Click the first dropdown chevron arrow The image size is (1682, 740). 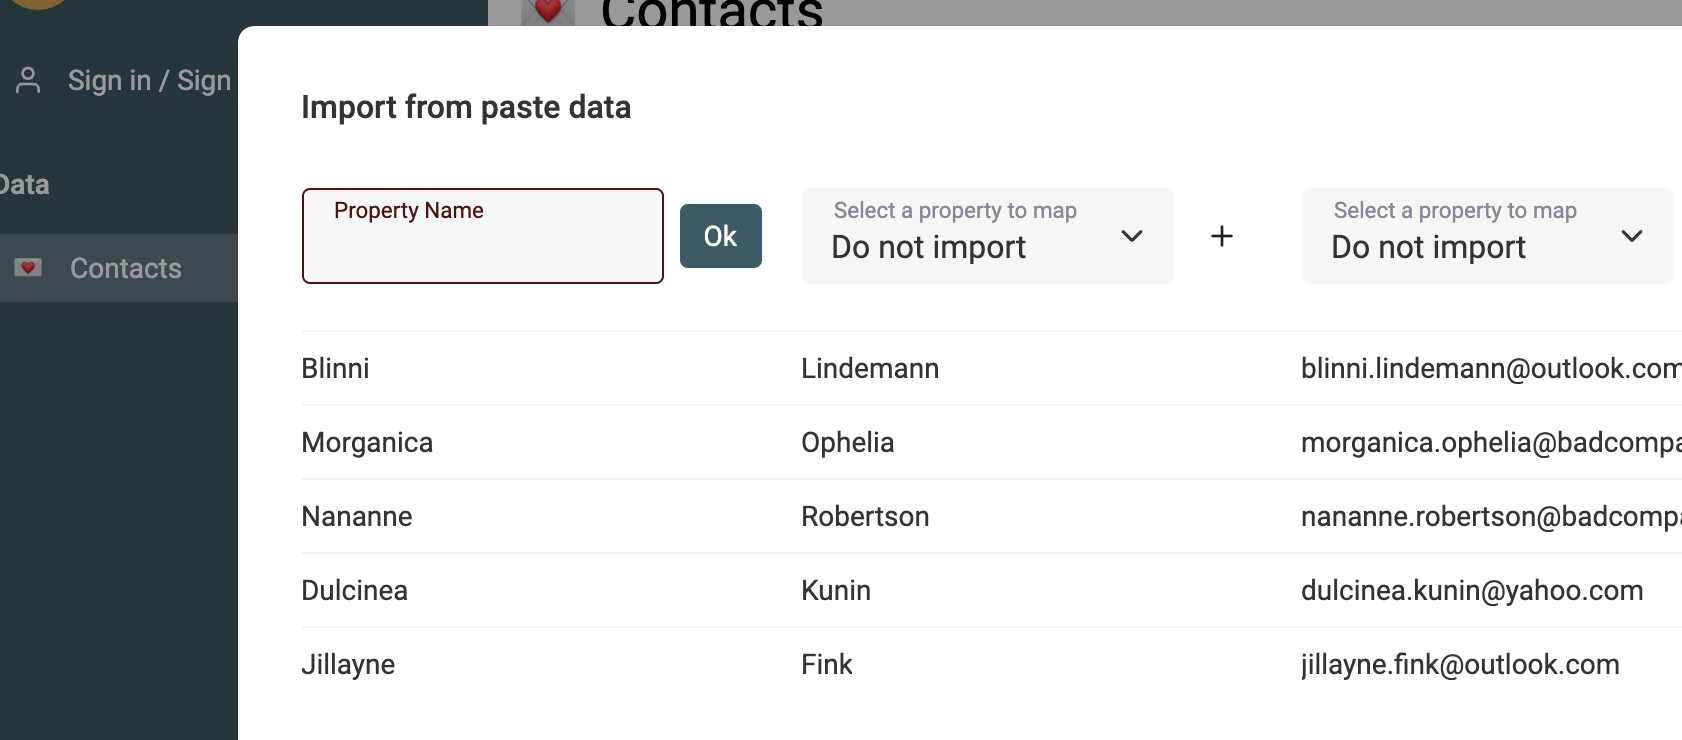pyautogui.click(x=1131, y=236)
